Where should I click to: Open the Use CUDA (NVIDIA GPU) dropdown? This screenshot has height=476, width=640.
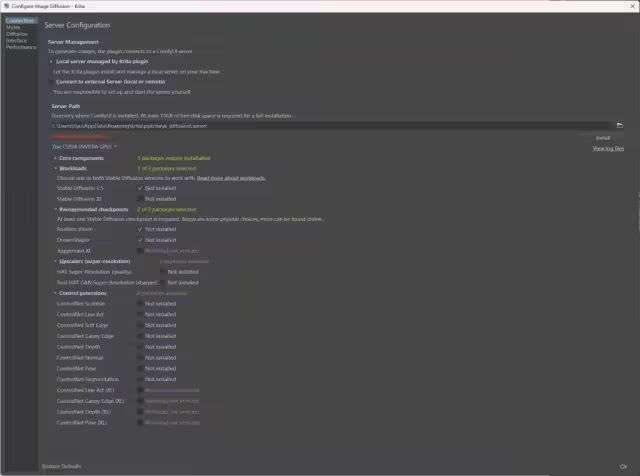[x=85, y=147]
